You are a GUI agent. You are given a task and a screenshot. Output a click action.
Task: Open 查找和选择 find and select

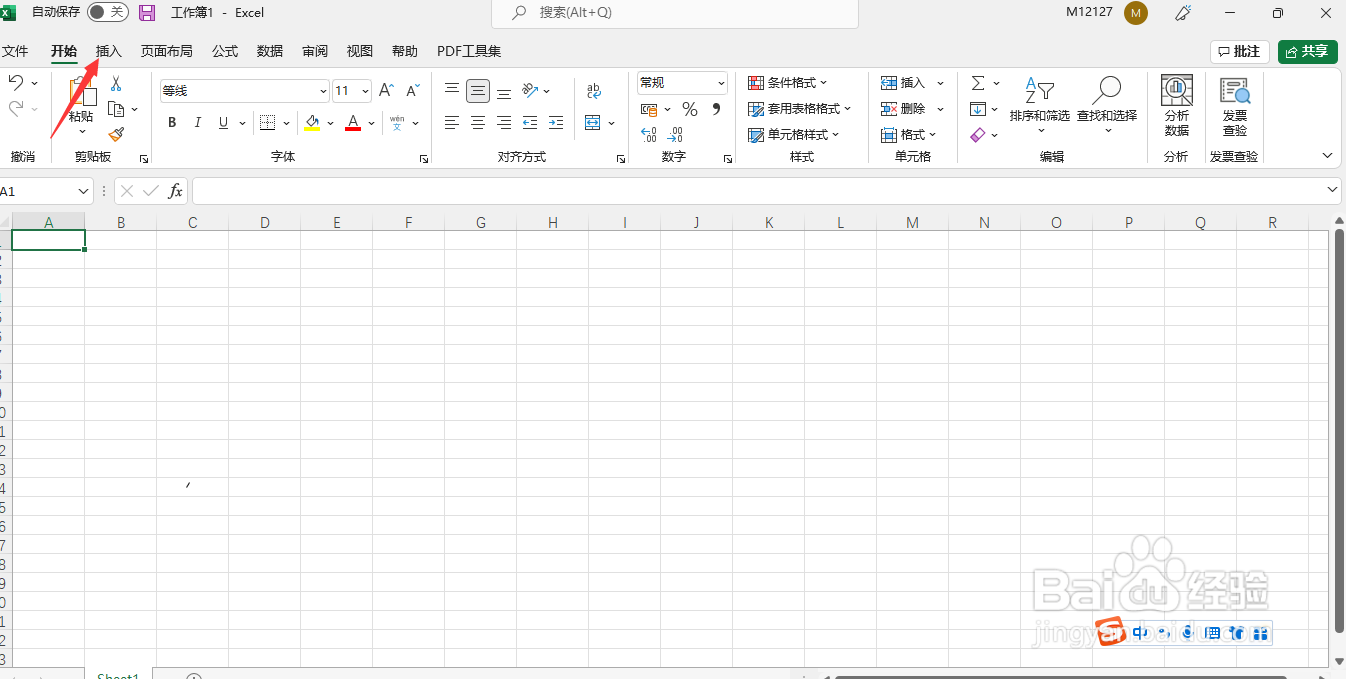click(1107, 105)
